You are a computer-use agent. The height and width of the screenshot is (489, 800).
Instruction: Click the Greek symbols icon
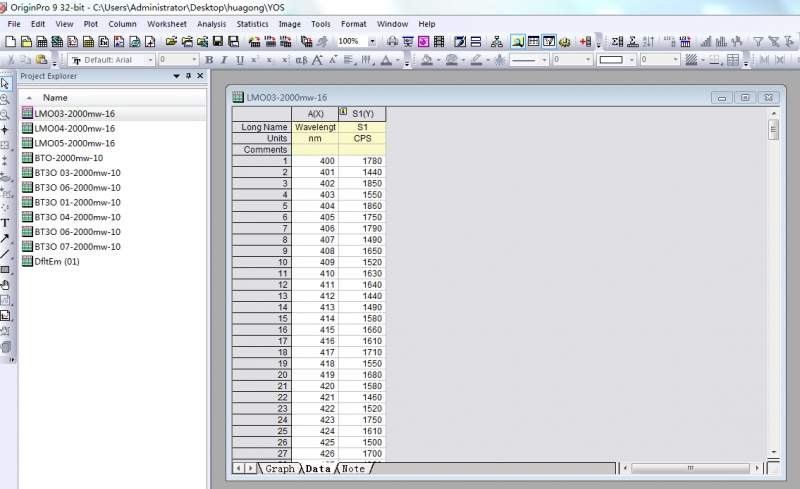click(x=301, y=60)
